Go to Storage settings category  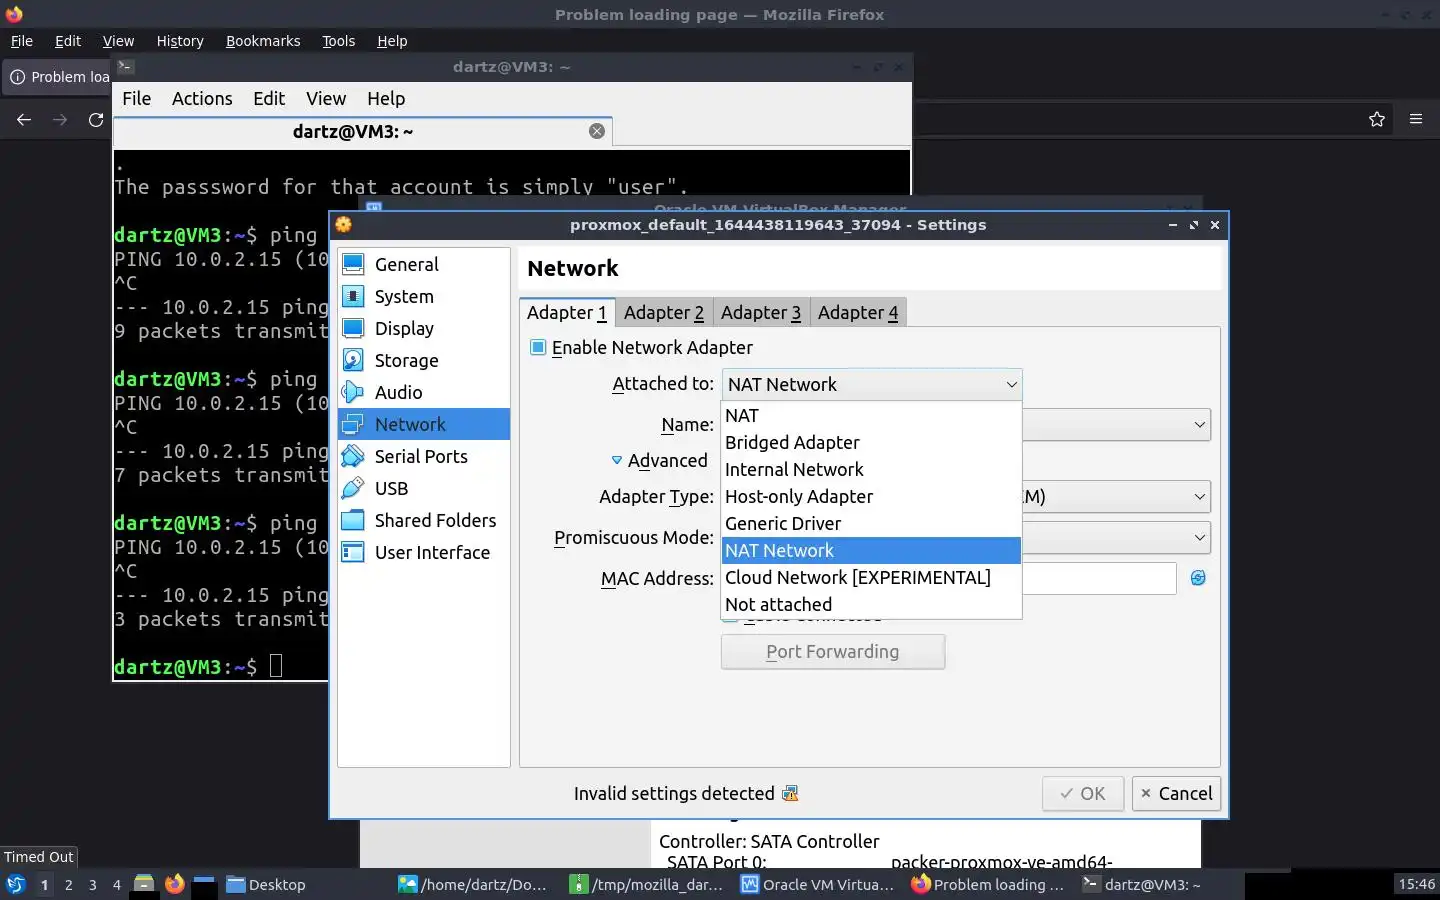(x=424, y=360)
